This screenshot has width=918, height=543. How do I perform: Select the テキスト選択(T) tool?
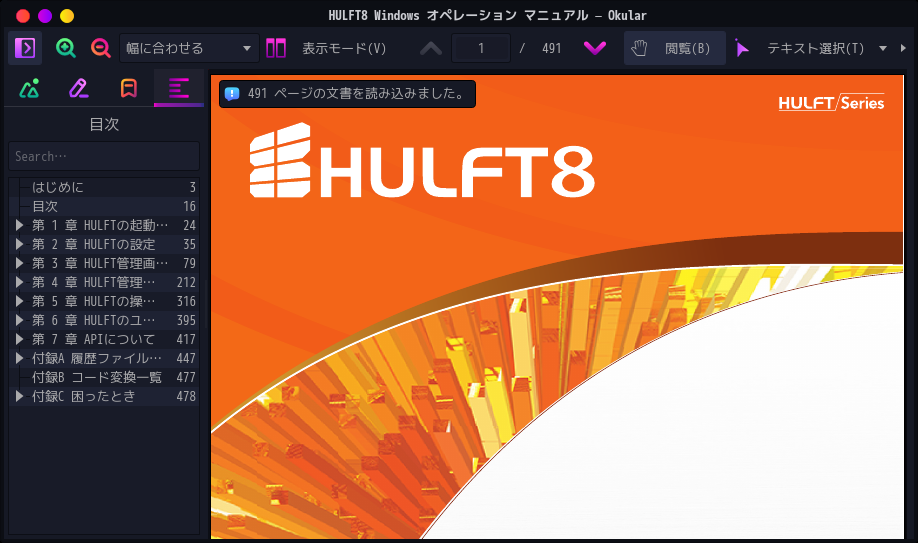pos(801,48)
